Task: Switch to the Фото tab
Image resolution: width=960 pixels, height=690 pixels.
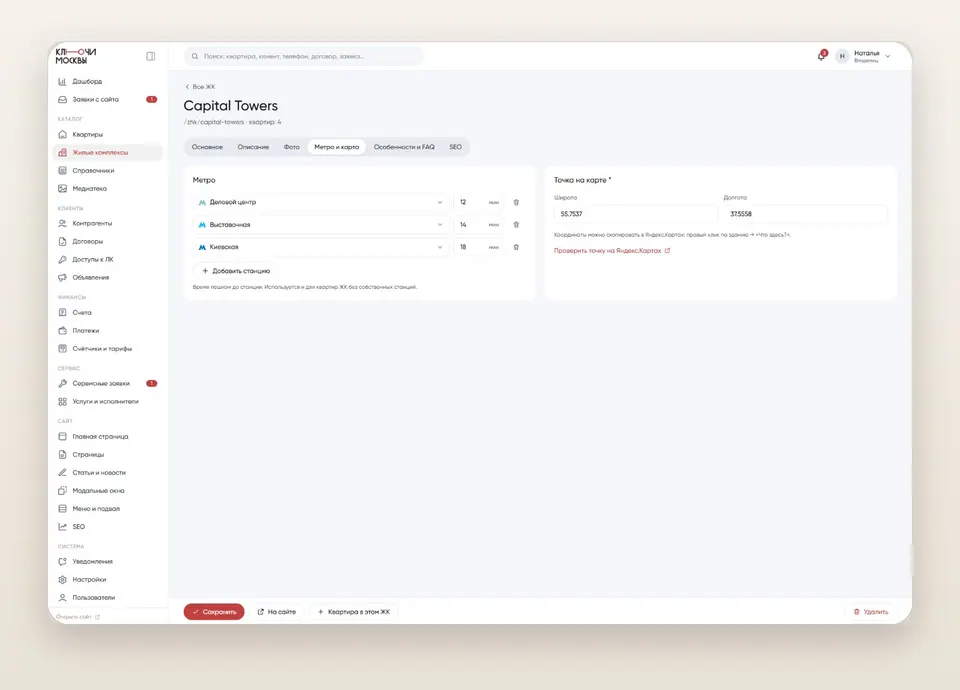Action: [291, 147]
